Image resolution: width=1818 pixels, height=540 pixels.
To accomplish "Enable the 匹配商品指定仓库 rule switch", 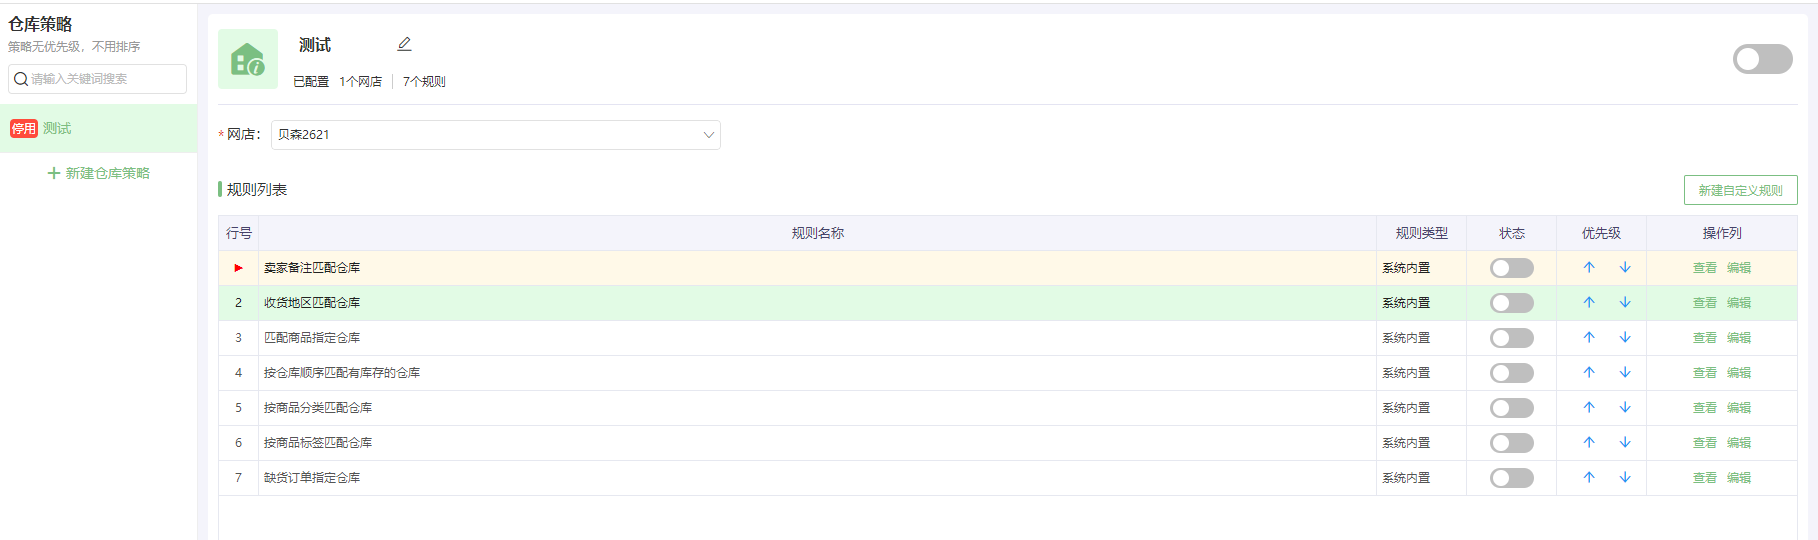I will click(x=1511, y=338).
